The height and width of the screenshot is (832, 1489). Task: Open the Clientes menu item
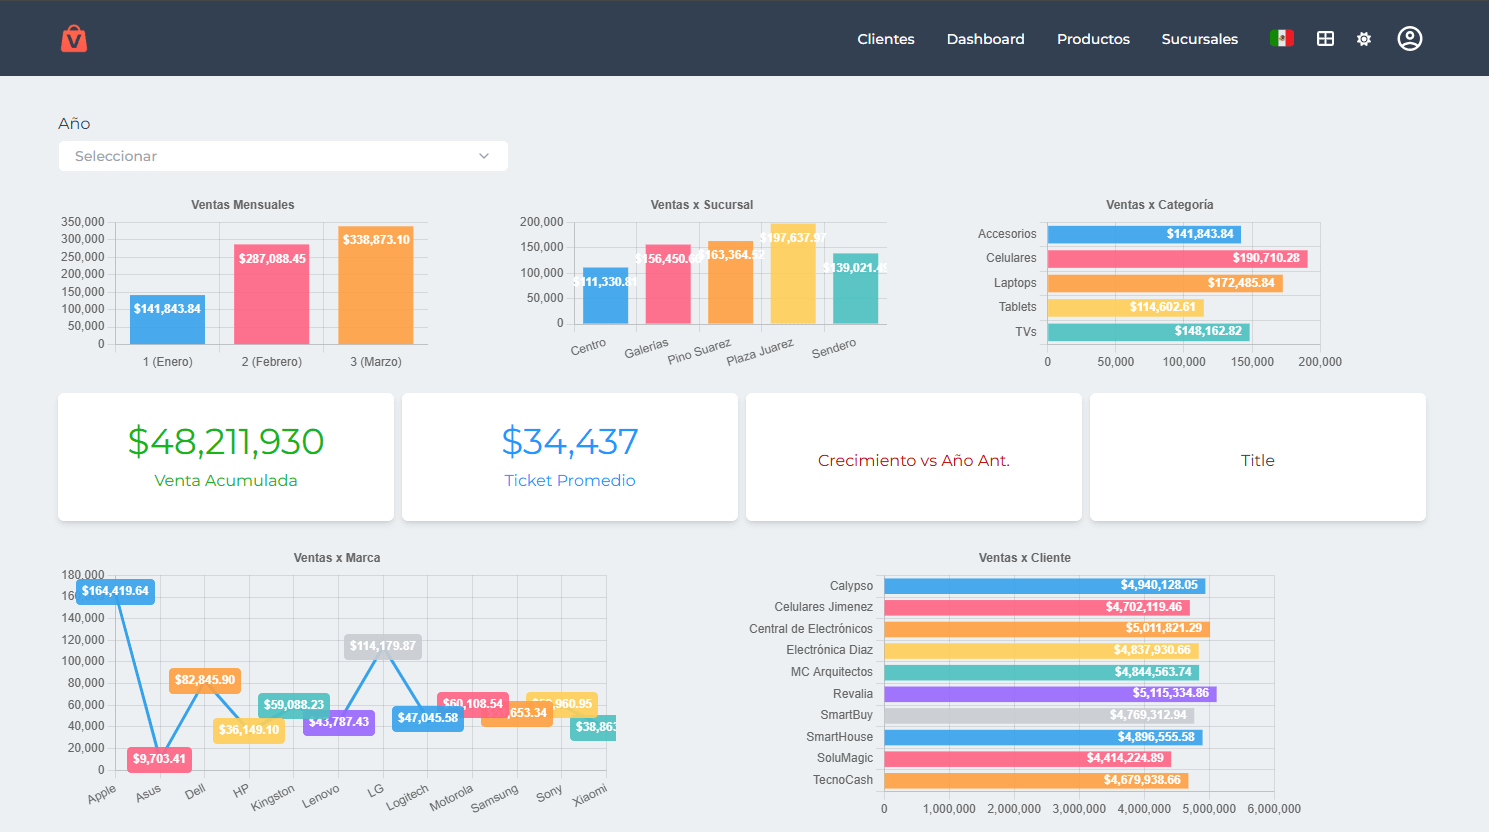point(885,39)
